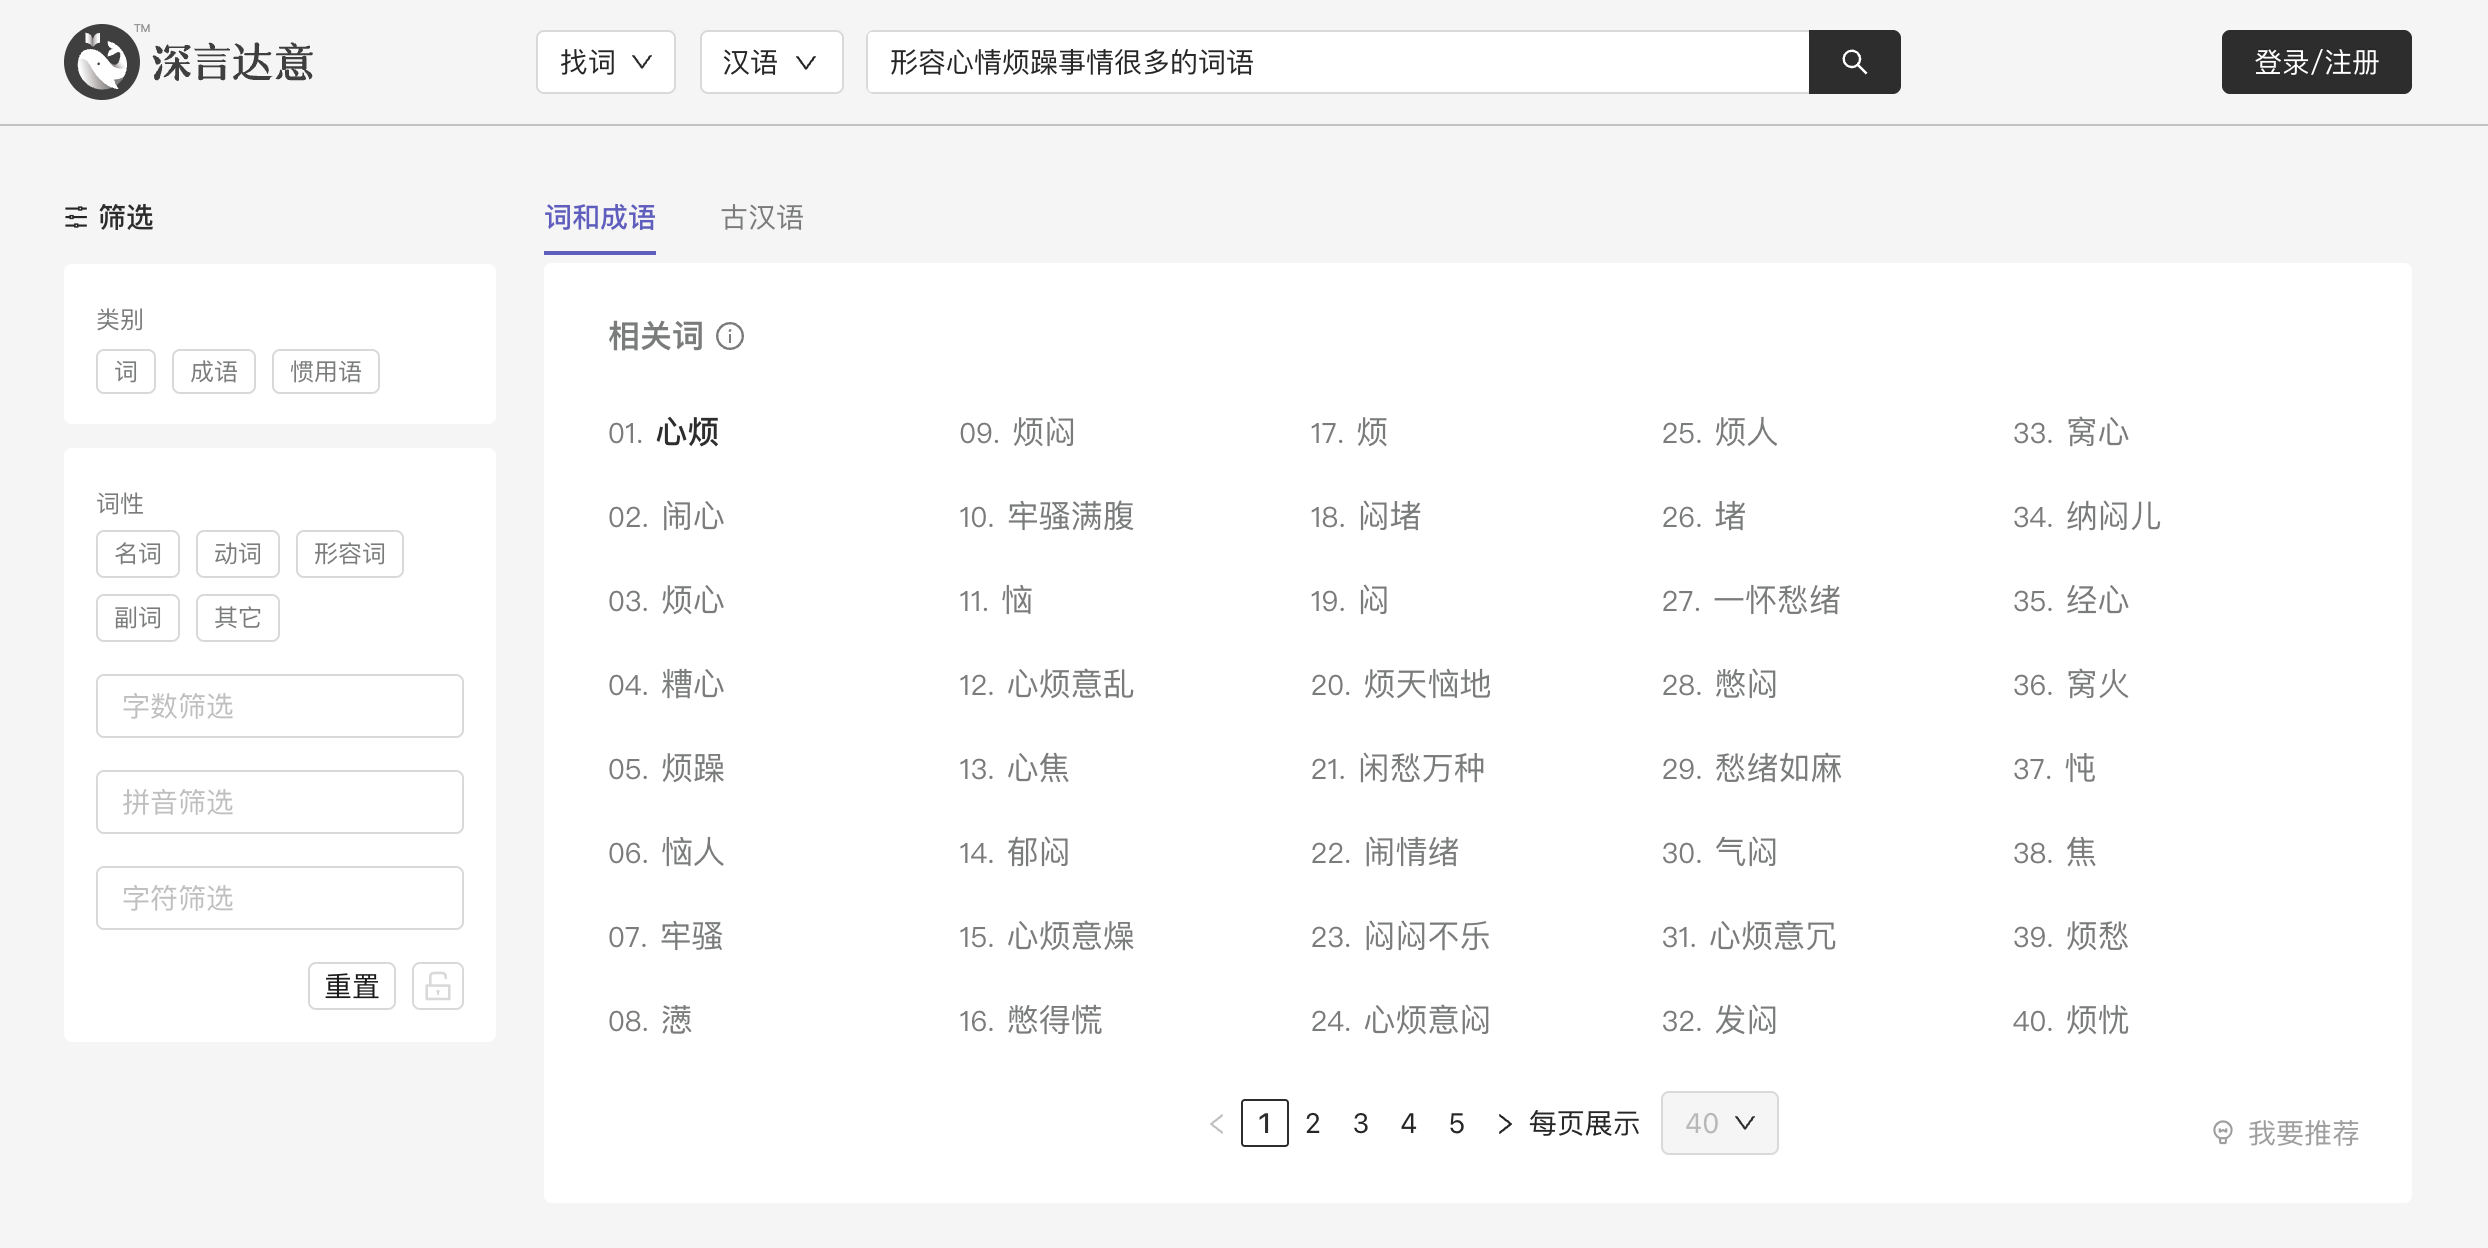Click the search magnifier icon

click(x=1854, y=61)
